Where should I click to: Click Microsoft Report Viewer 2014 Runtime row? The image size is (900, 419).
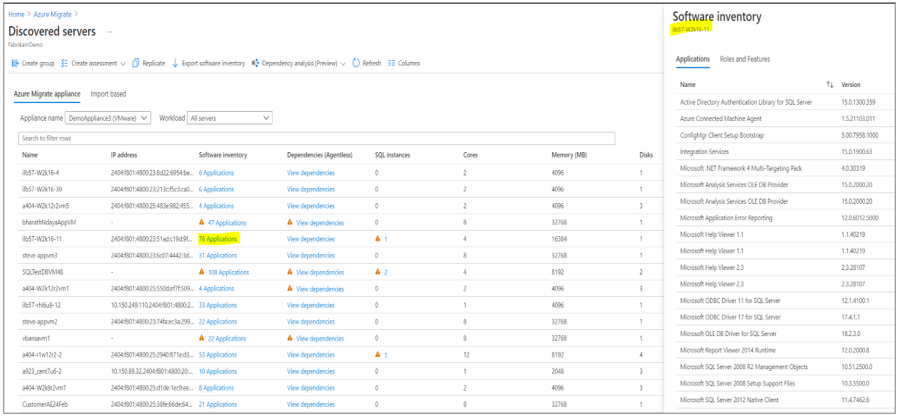tap(785, 350)
